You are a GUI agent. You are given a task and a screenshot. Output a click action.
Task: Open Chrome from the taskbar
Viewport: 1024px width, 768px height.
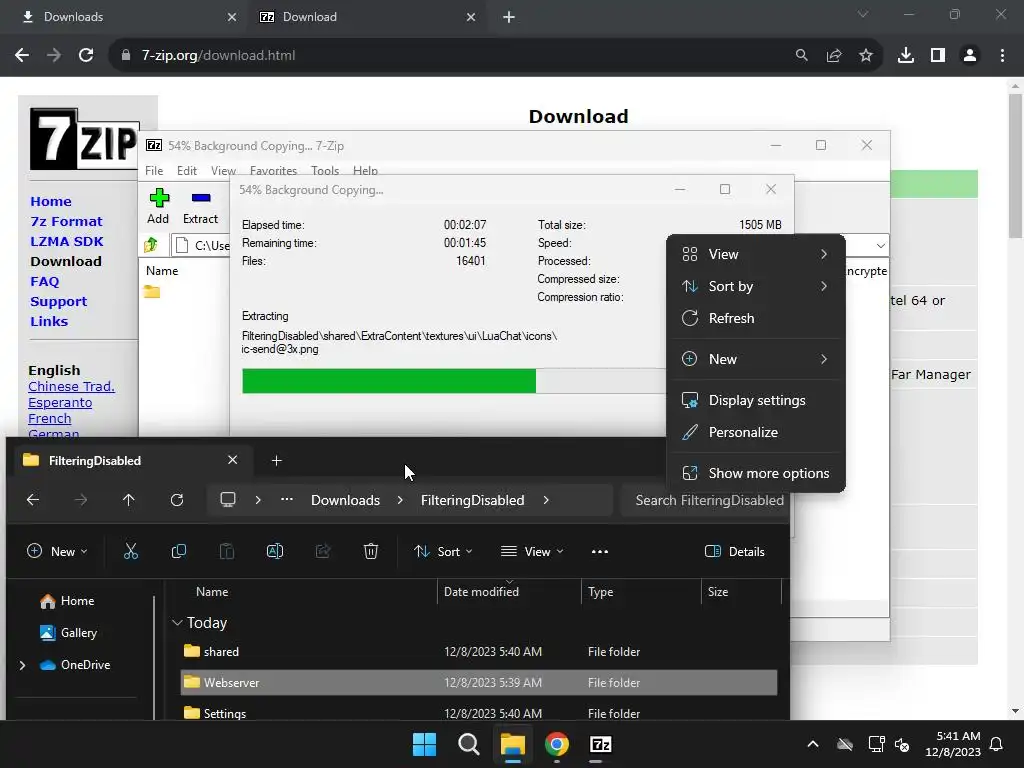(x=556, y=744)
